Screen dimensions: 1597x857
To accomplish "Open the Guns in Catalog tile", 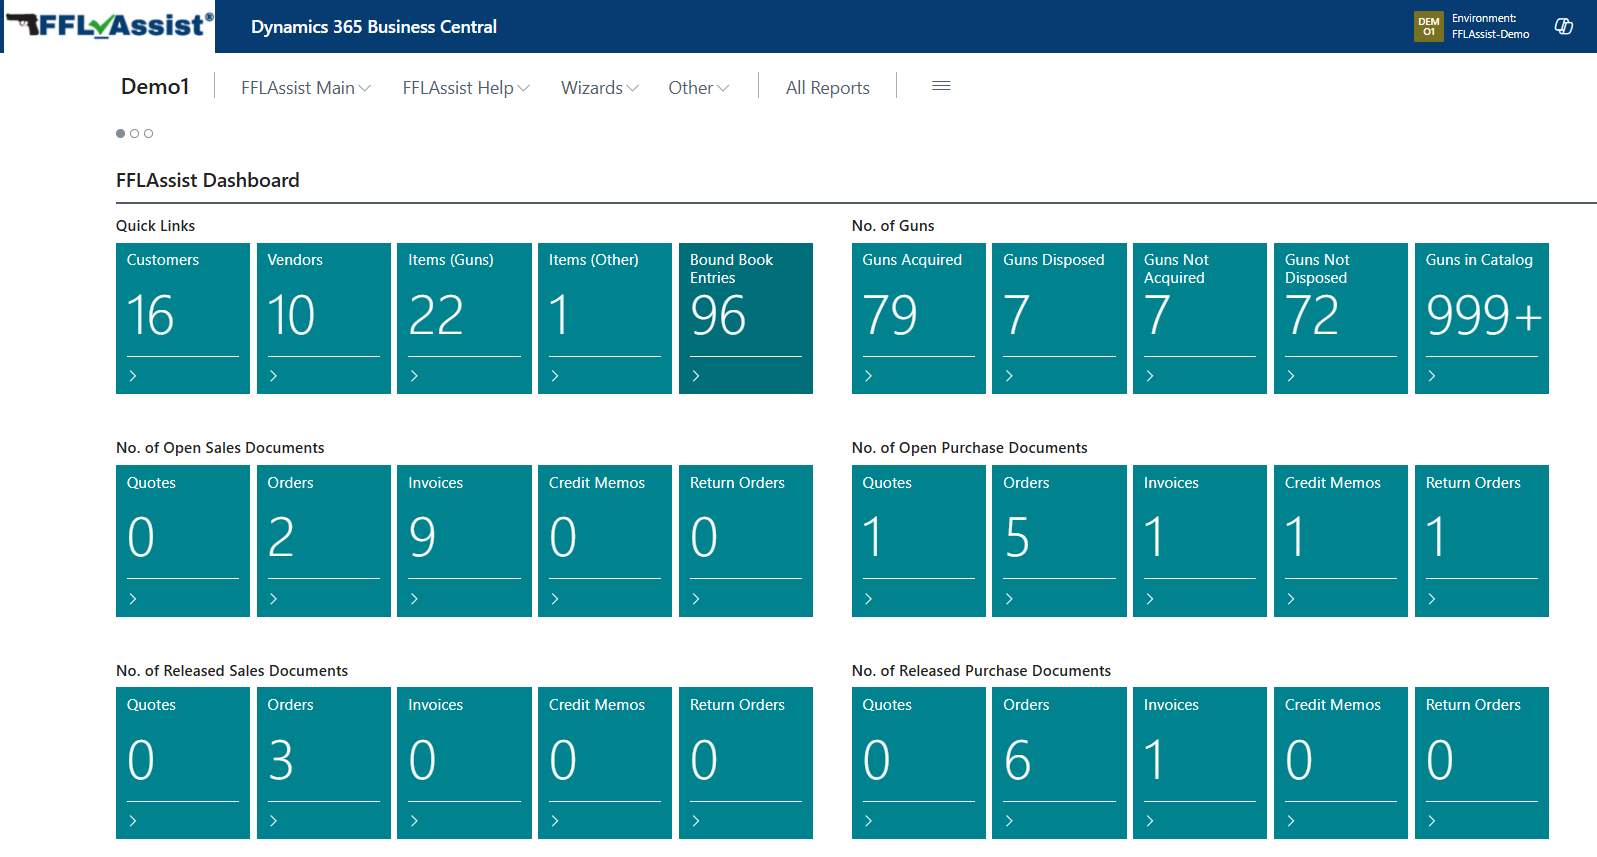I will [x=1482, y=318].
